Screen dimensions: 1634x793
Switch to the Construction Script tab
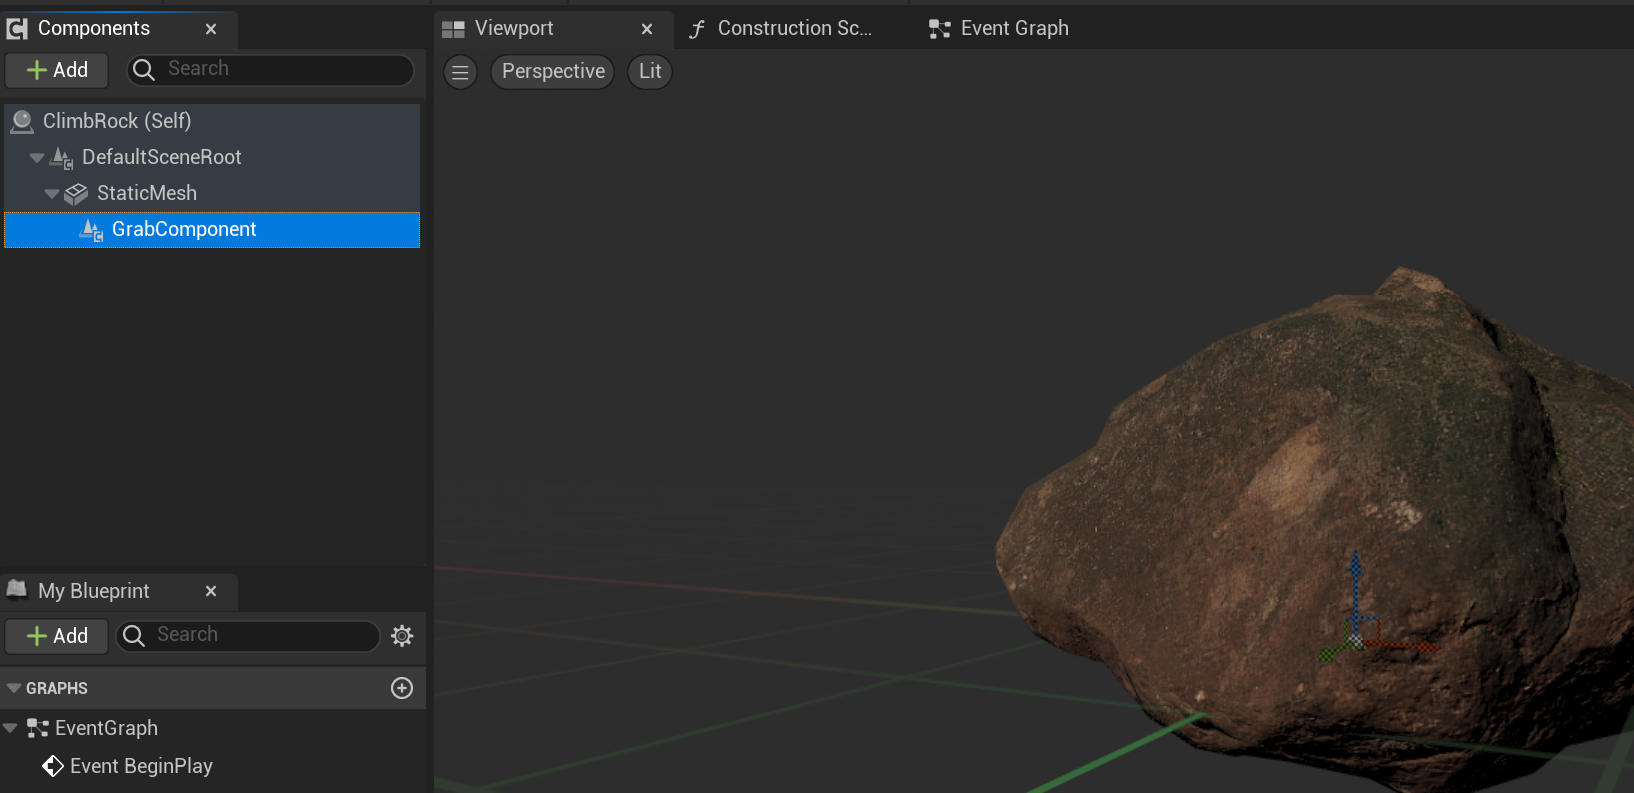pyautogui.click(x=794, y=29)
